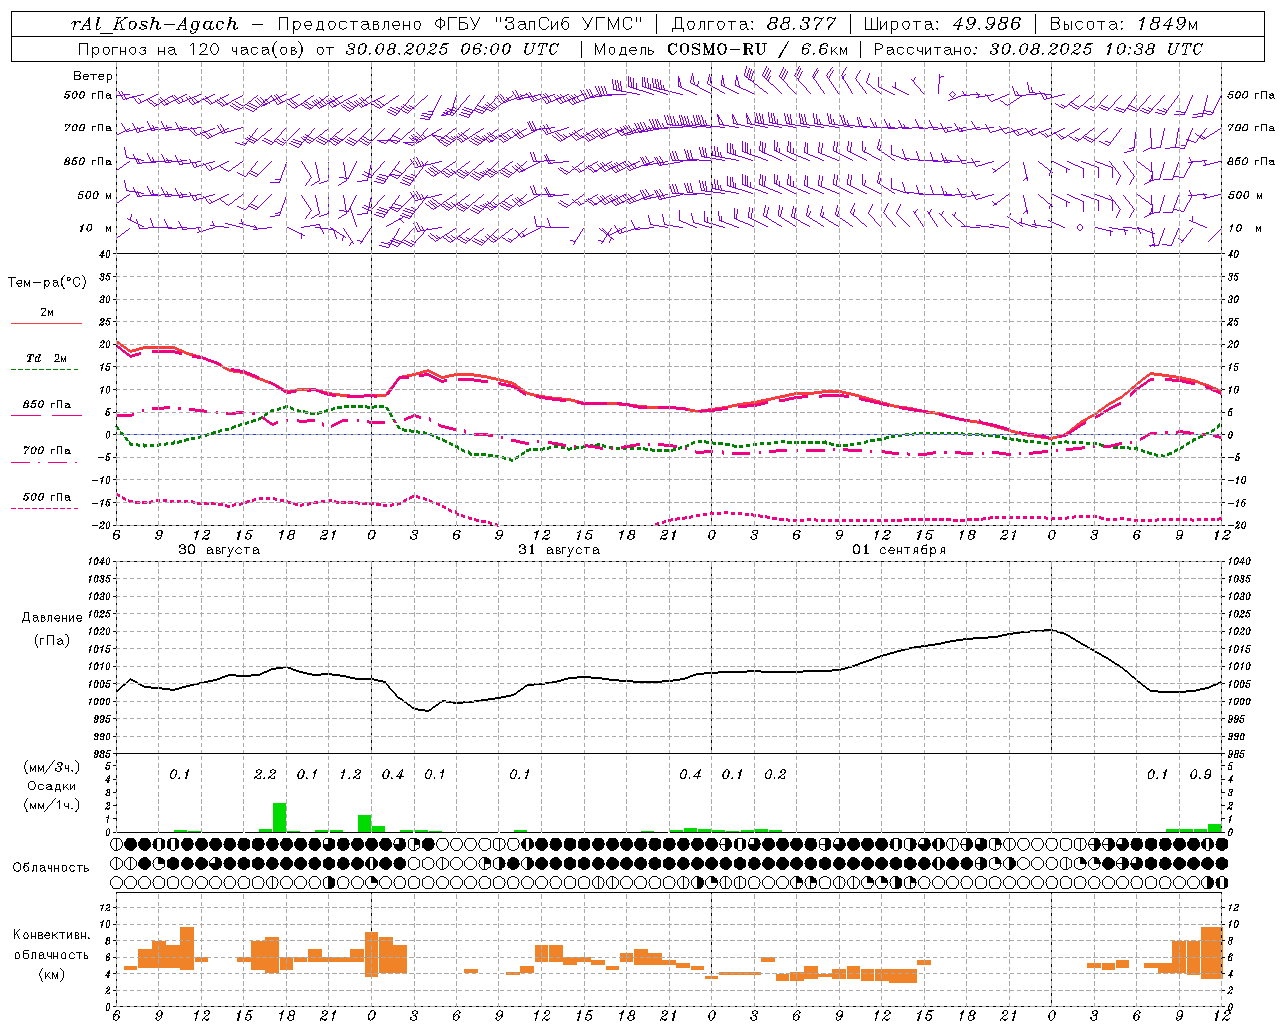
Task: Click the latitude value Широта: 49.986
Action: [x=942, y=24]
